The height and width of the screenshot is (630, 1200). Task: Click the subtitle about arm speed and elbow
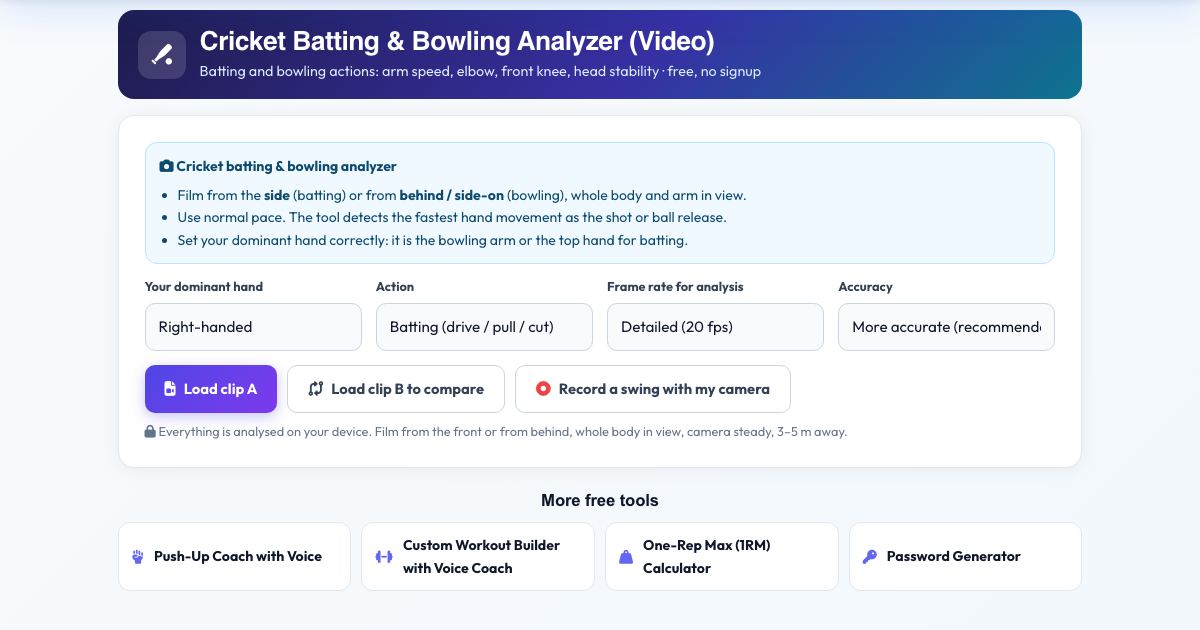click(480, 72)
